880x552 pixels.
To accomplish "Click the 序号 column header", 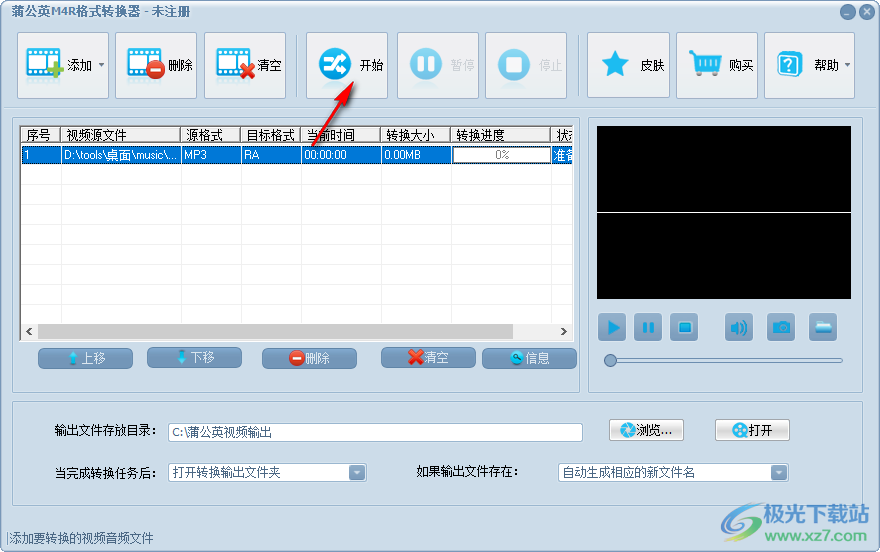I will tap(40, 135).
